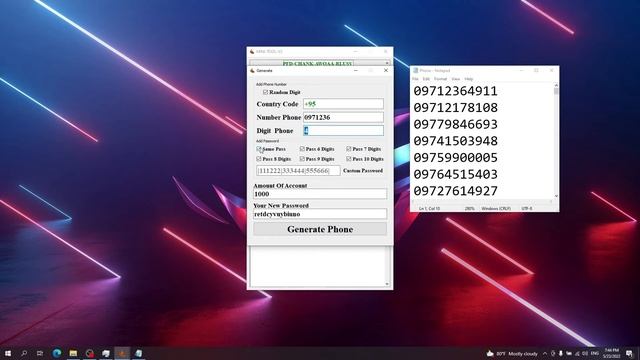The height and width of the screenshot is (360, 640).
Task: Click the line 09759900005 in Notepad
Action: [x=456, y=158]
